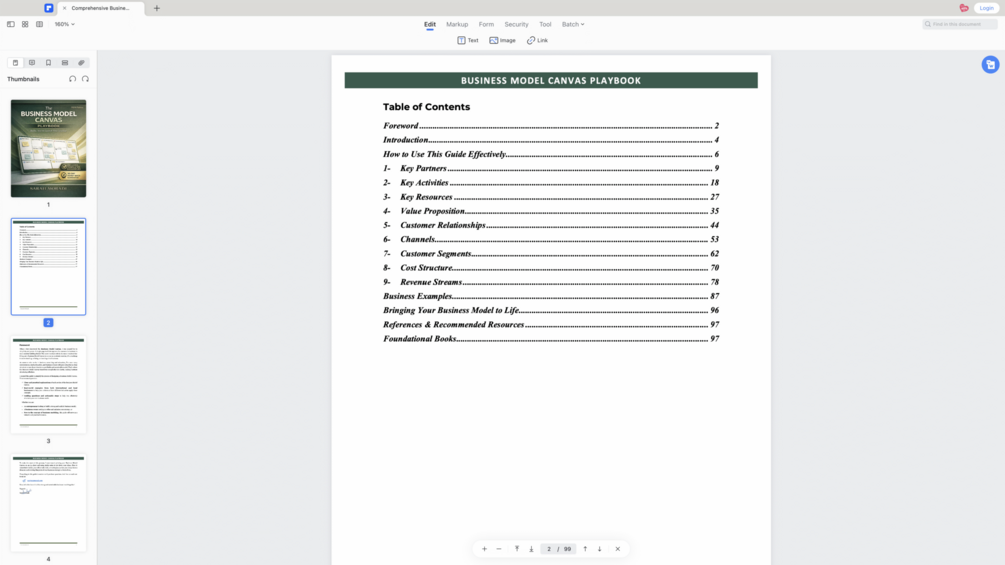The height and width of the screenshot is (565, 1005).
Task: Open the Markup tab
Action: (457, 24)
